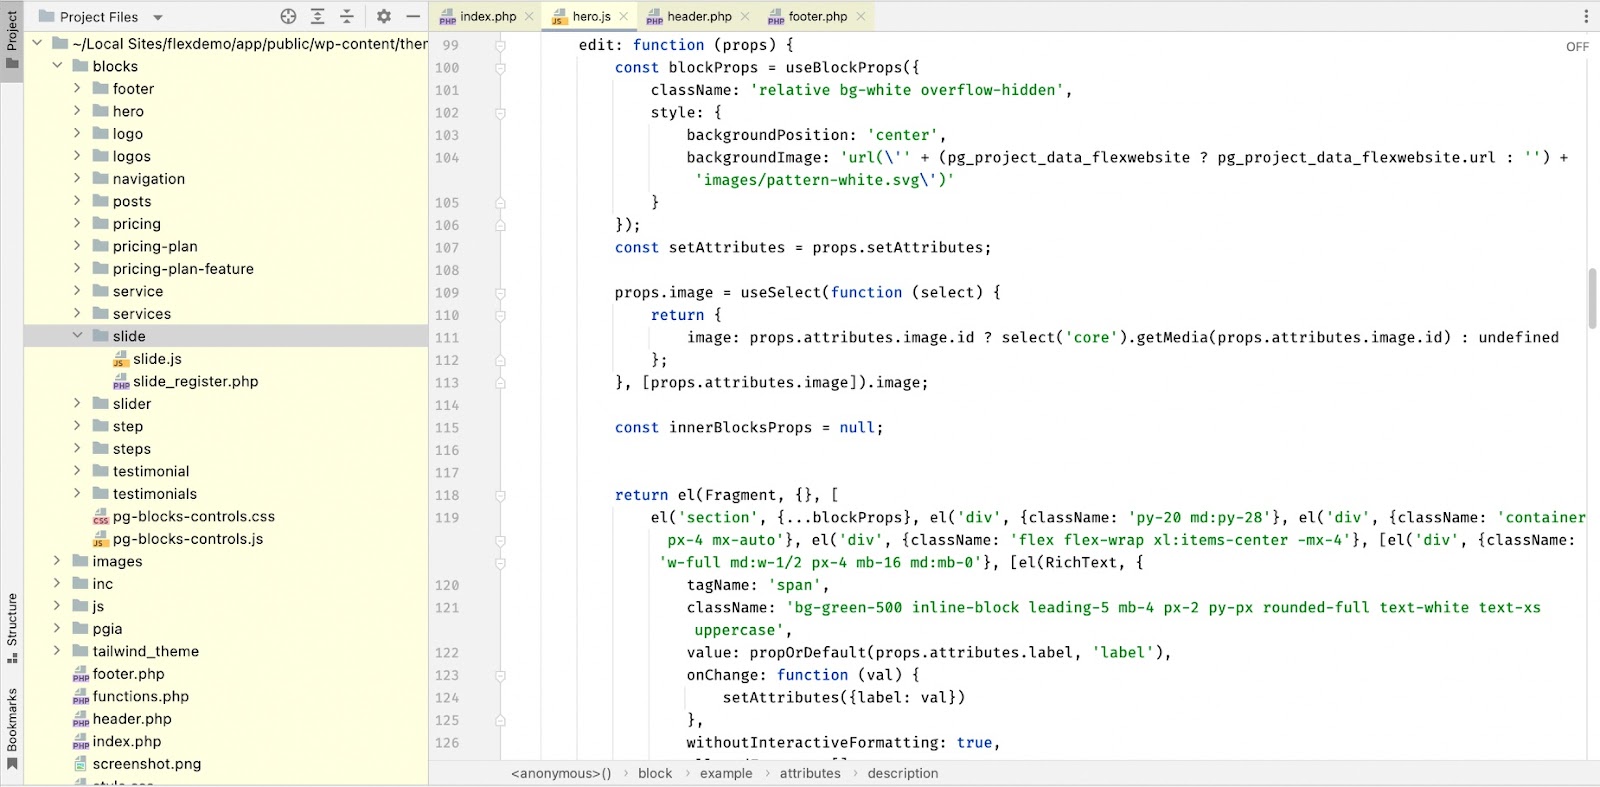The height and width of the screenshot is (787, 1600).
Task: Open the Project Files view dropdown
Action: 158,17
